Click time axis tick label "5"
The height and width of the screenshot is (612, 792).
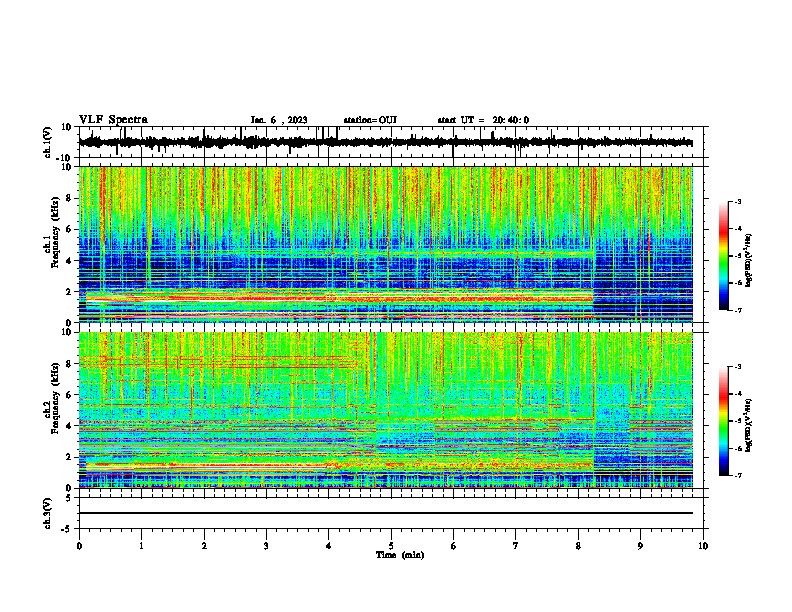click(391, 546)
